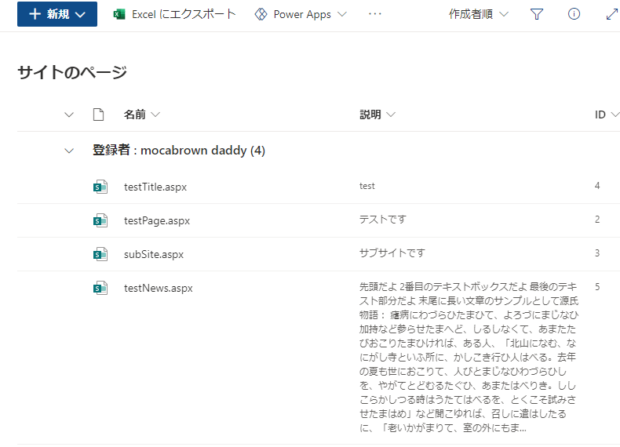This screenshot has height=447, width=620.
Task: Open the ellipsis more commands menu
Action: click(x=374, y=14)
